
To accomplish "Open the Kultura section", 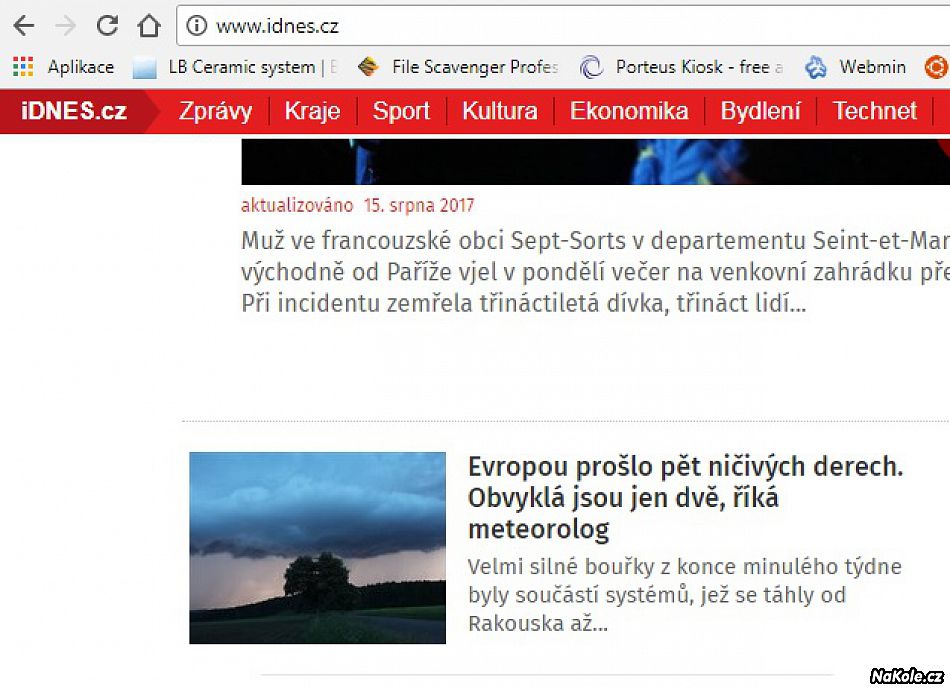I will 500,111.
